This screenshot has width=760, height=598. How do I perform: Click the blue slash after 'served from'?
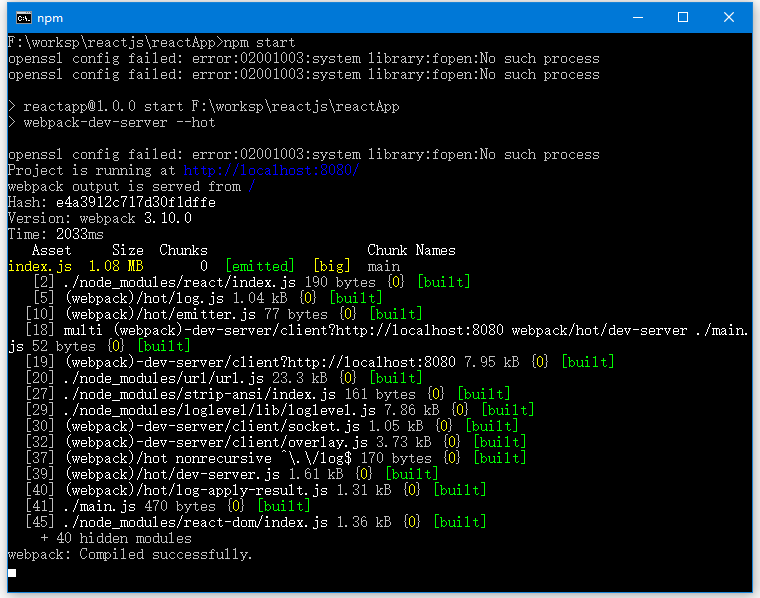click(251, 186)
